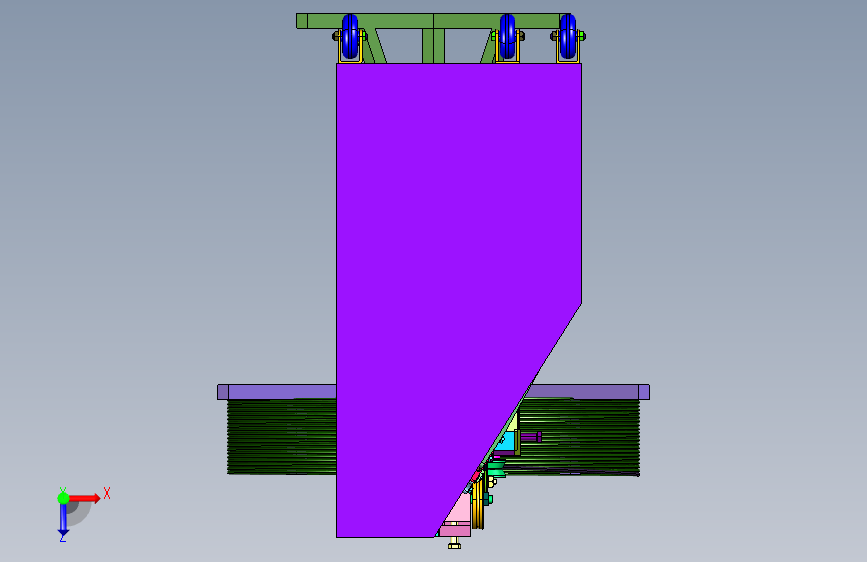Select the small purple bolt near the cyan block

pyautogui.click(x=531, y=437)
